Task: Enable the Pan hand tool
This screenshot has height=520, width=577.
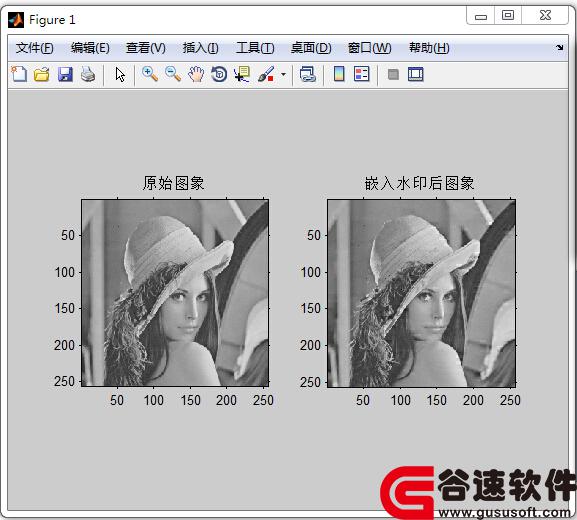Action: tap(196, 74)
